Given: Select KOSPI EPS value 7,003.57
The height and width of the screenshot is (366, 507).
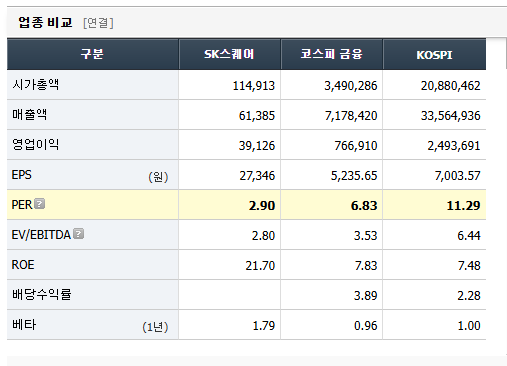Looking at the screenshot, I should click(x=457, y=176).
